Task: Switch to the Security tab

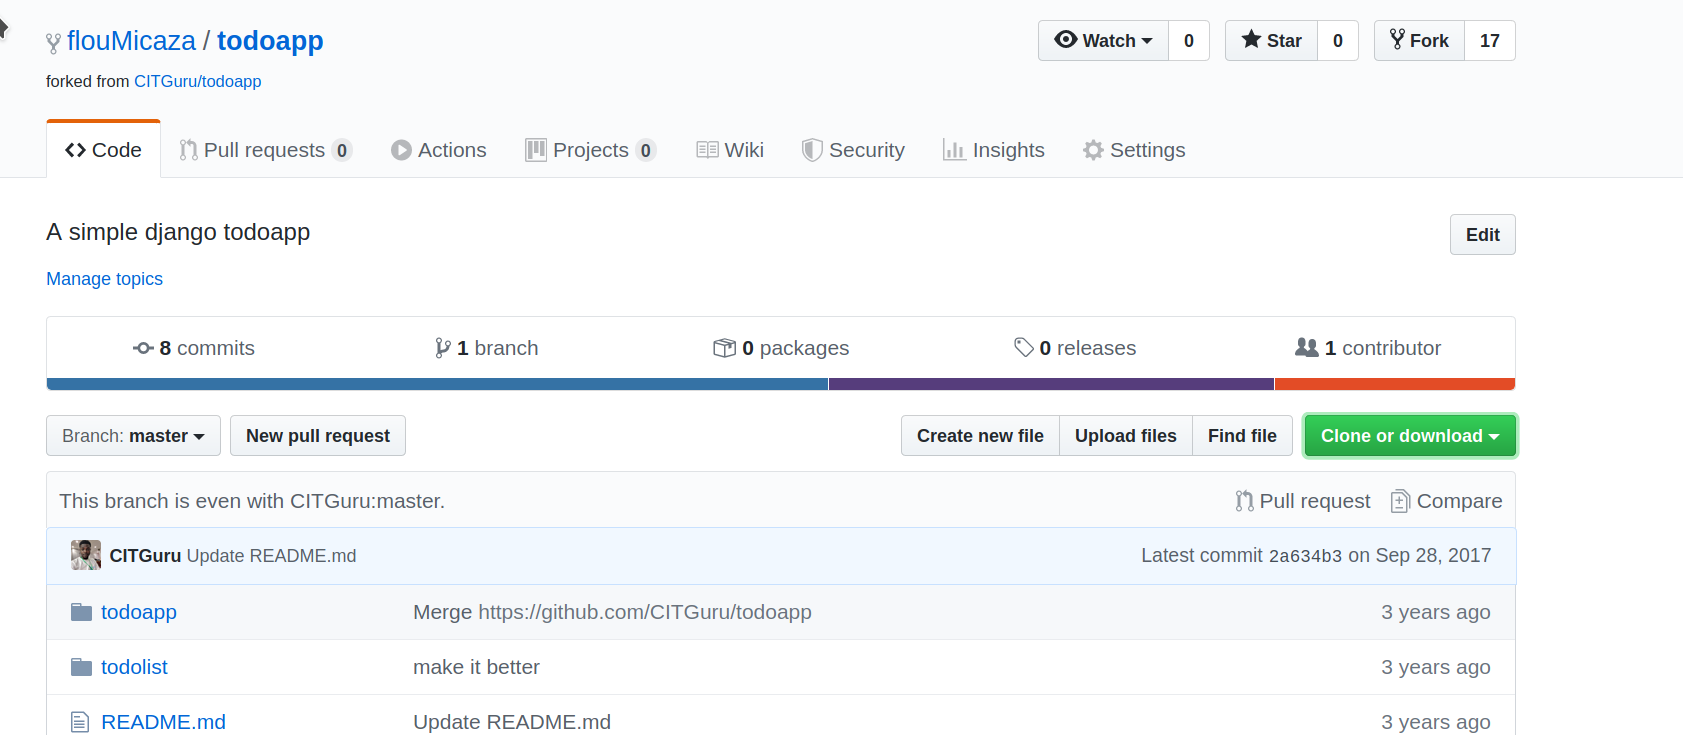Action: click(853, 150)
